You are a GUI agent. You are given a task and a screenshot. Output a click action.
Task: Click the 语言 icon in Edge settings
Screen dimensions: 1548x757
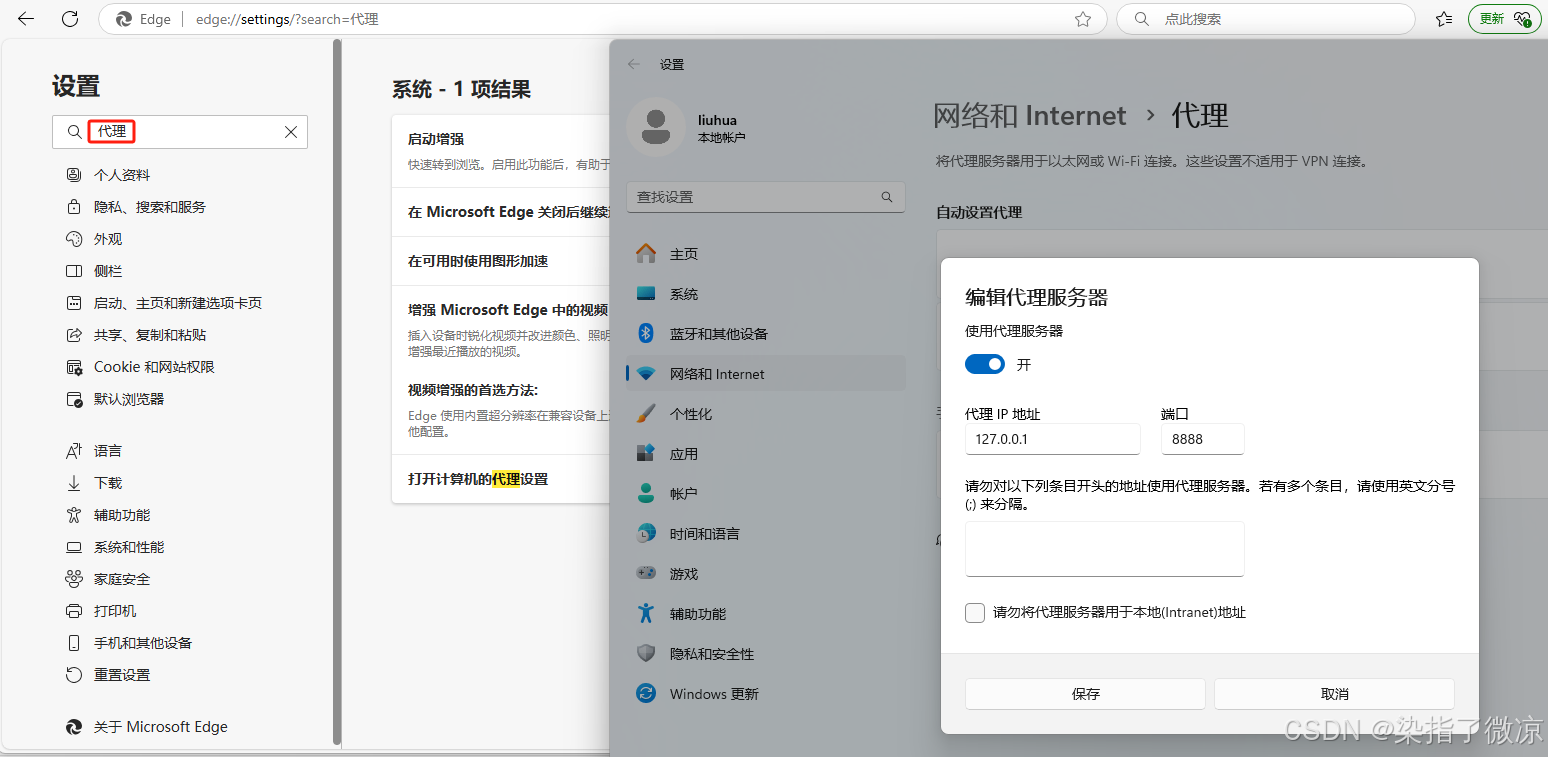point(73,451)
